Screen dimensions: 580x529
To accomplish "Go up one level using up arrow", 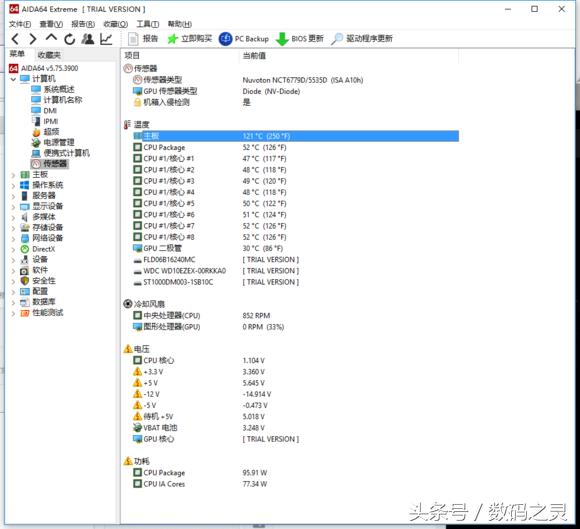I will pos(51,38).
